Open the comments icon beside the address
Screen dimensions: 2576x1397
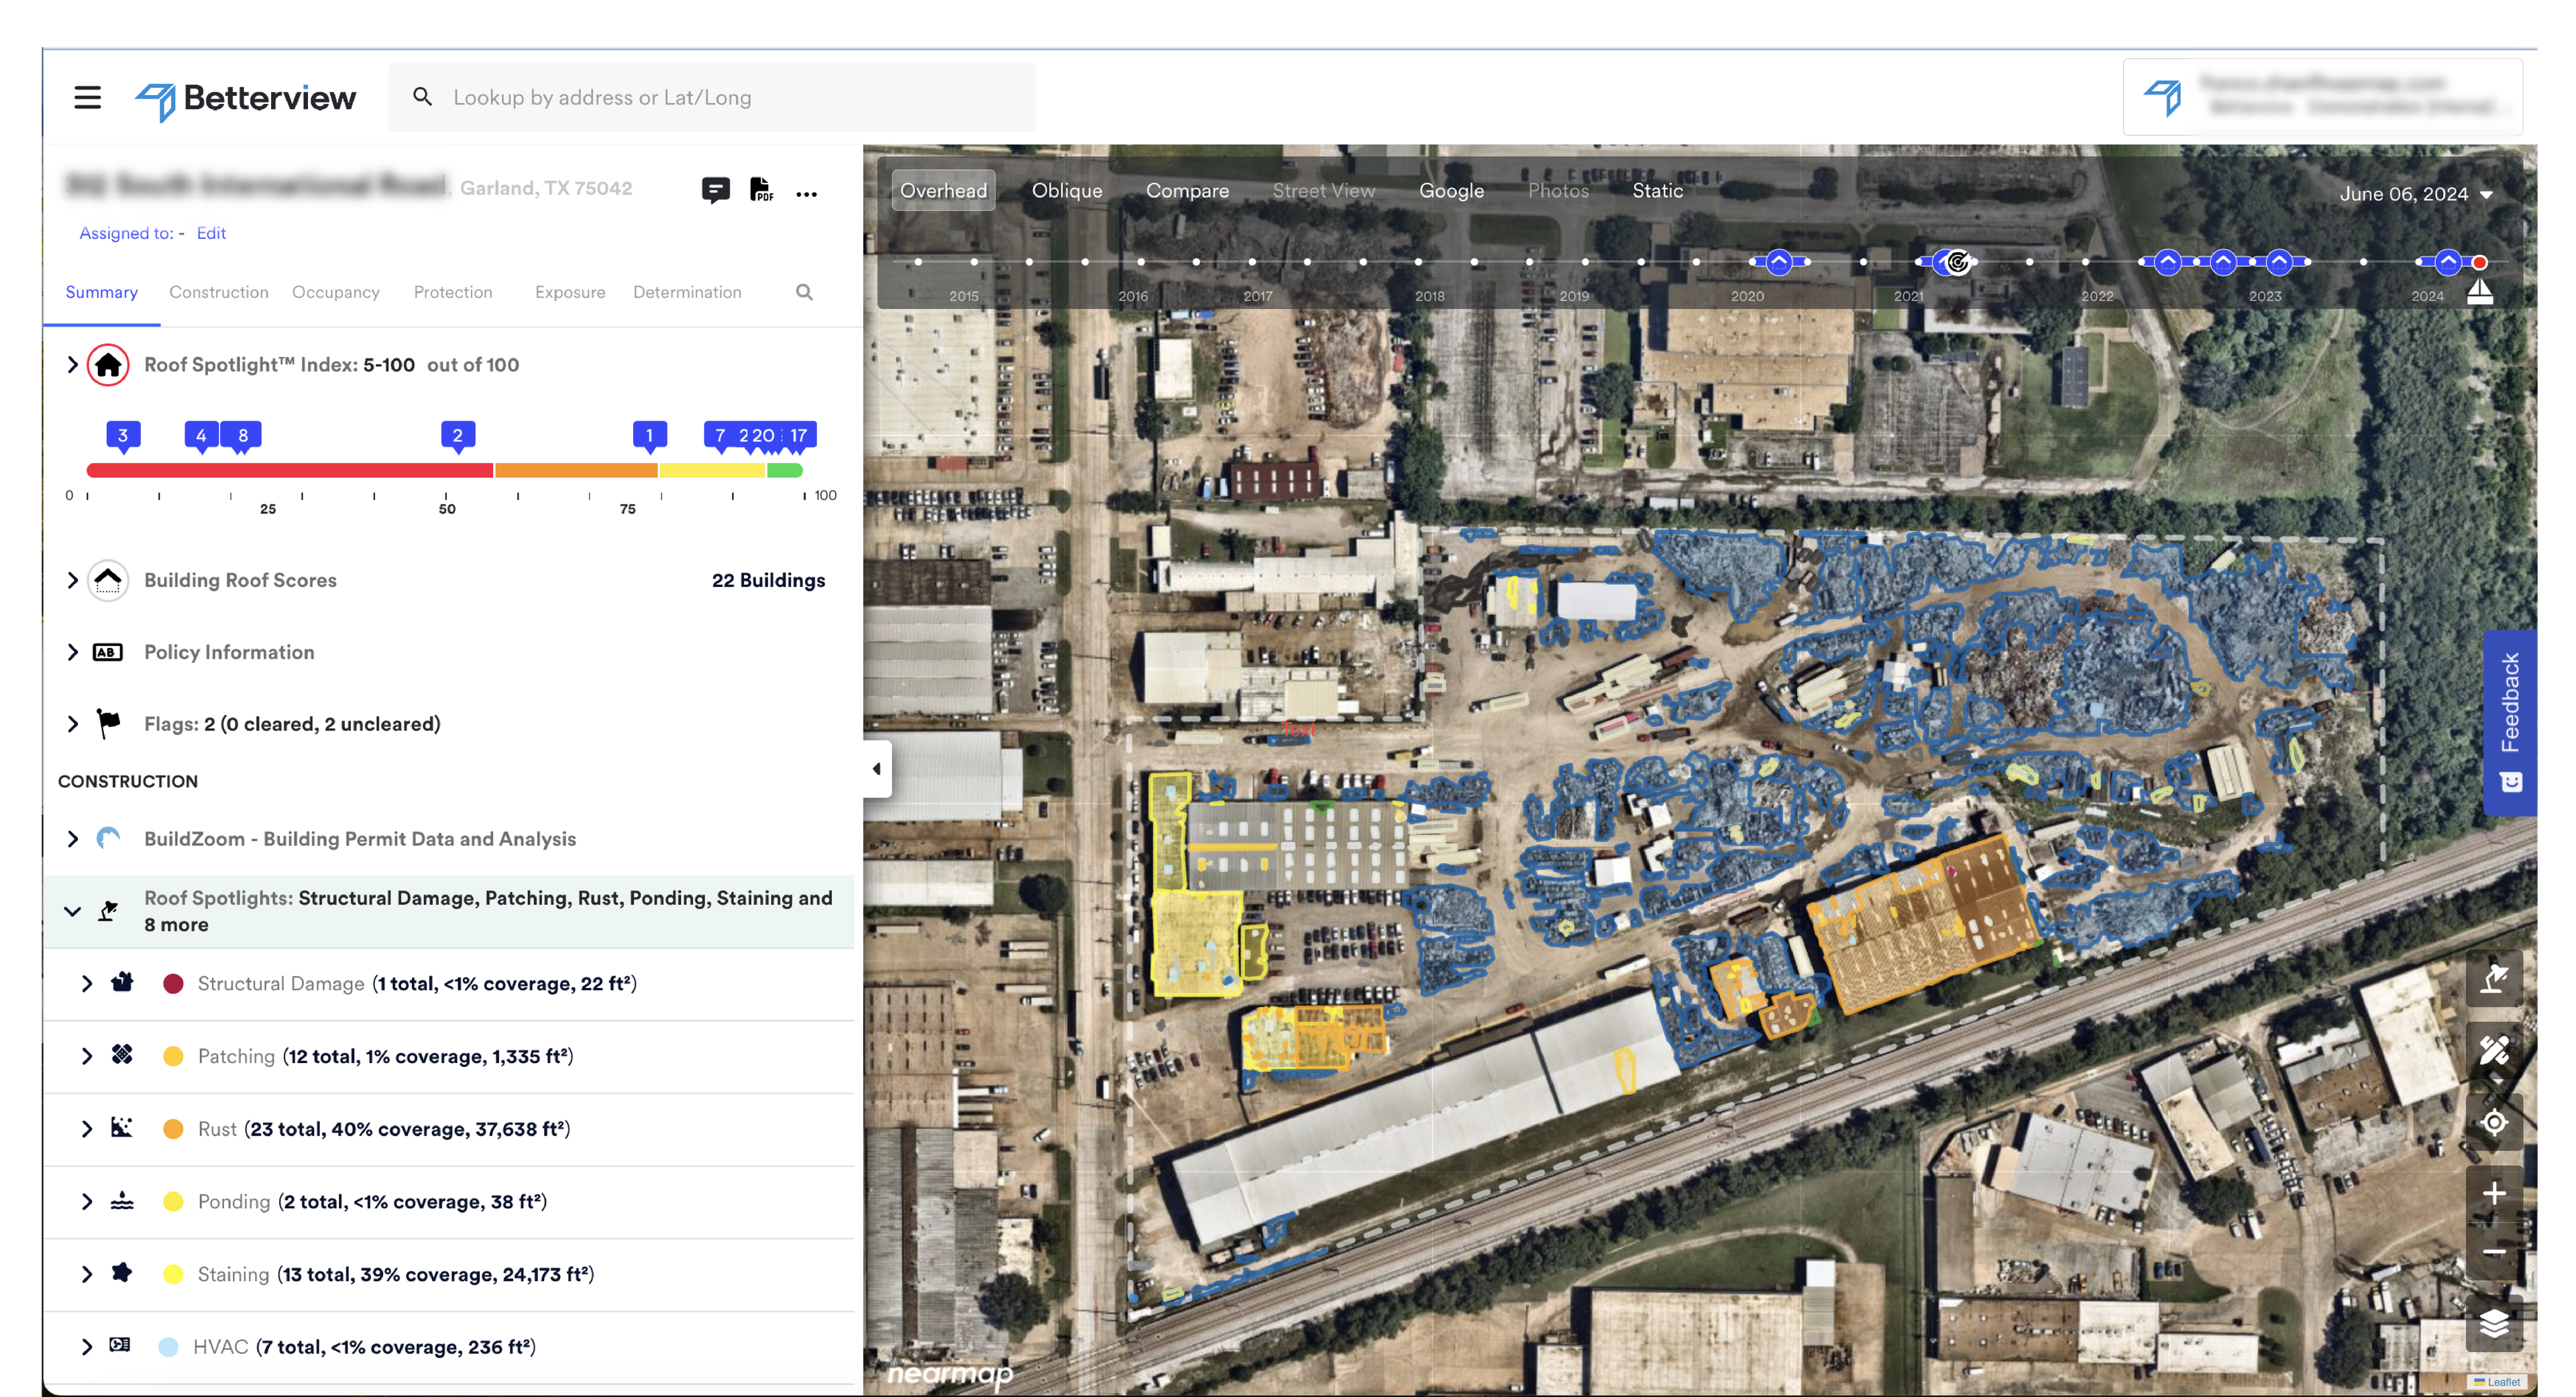[x=716, y=191]
